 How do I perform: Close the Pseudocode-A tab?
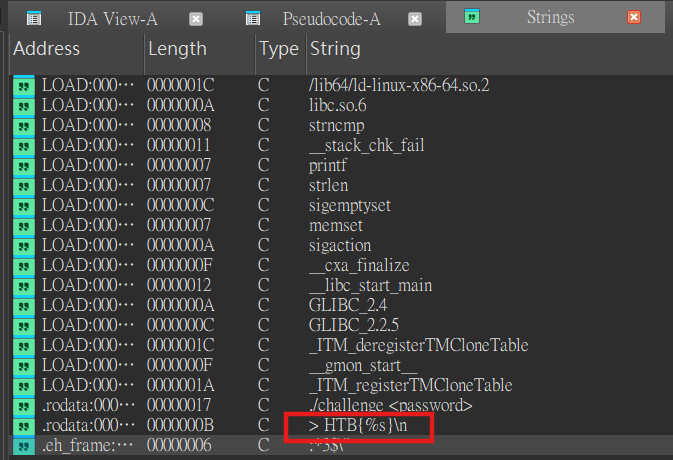(x=415, y=19)
